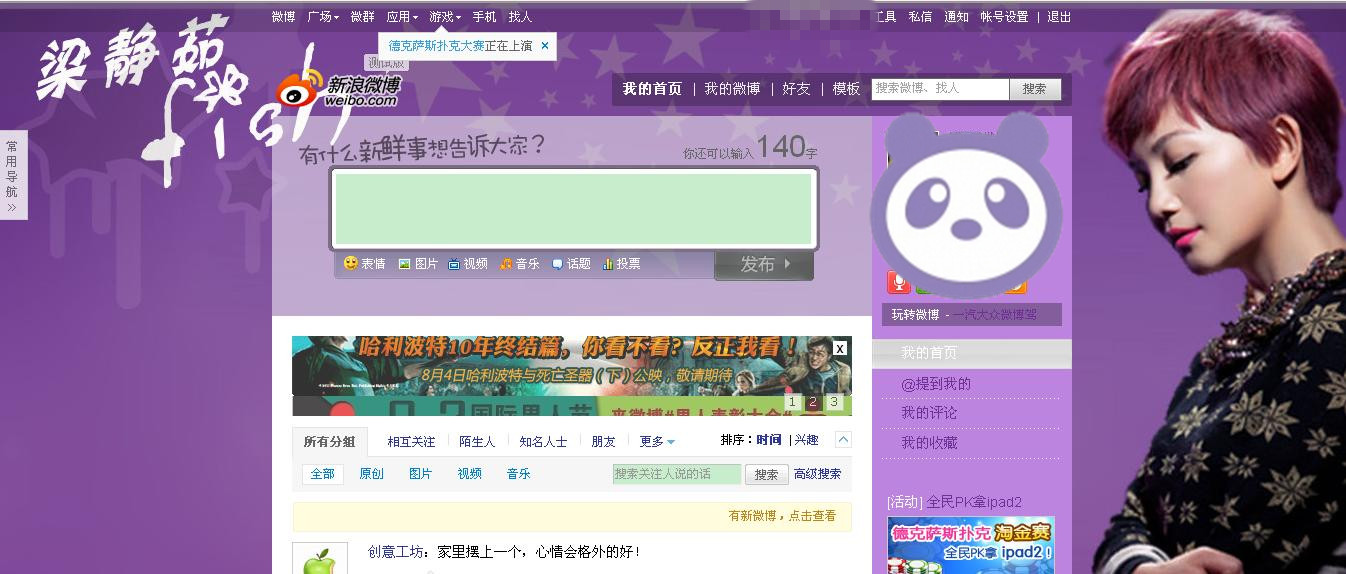Switch to 我的微博 tab

(732, 89)
